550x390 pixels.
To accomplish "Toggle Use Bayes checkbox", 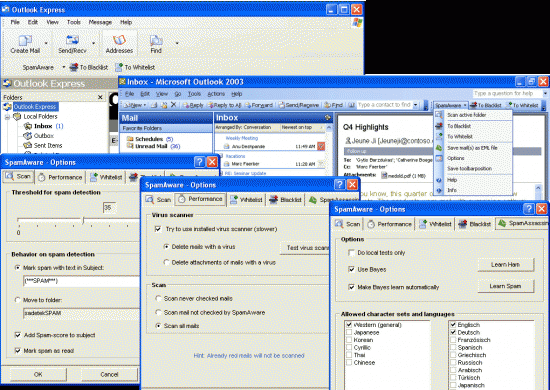I will [351, 269].
